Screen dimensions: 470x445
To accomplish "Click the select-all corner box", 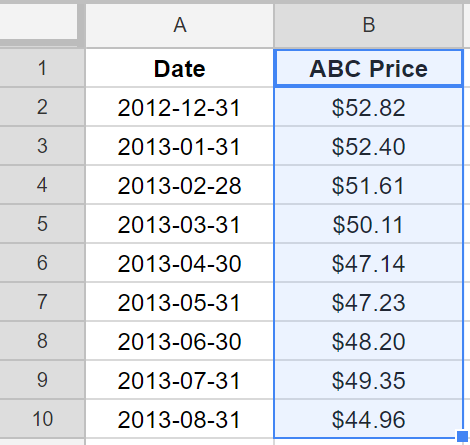I will click(x=39, y=21).
